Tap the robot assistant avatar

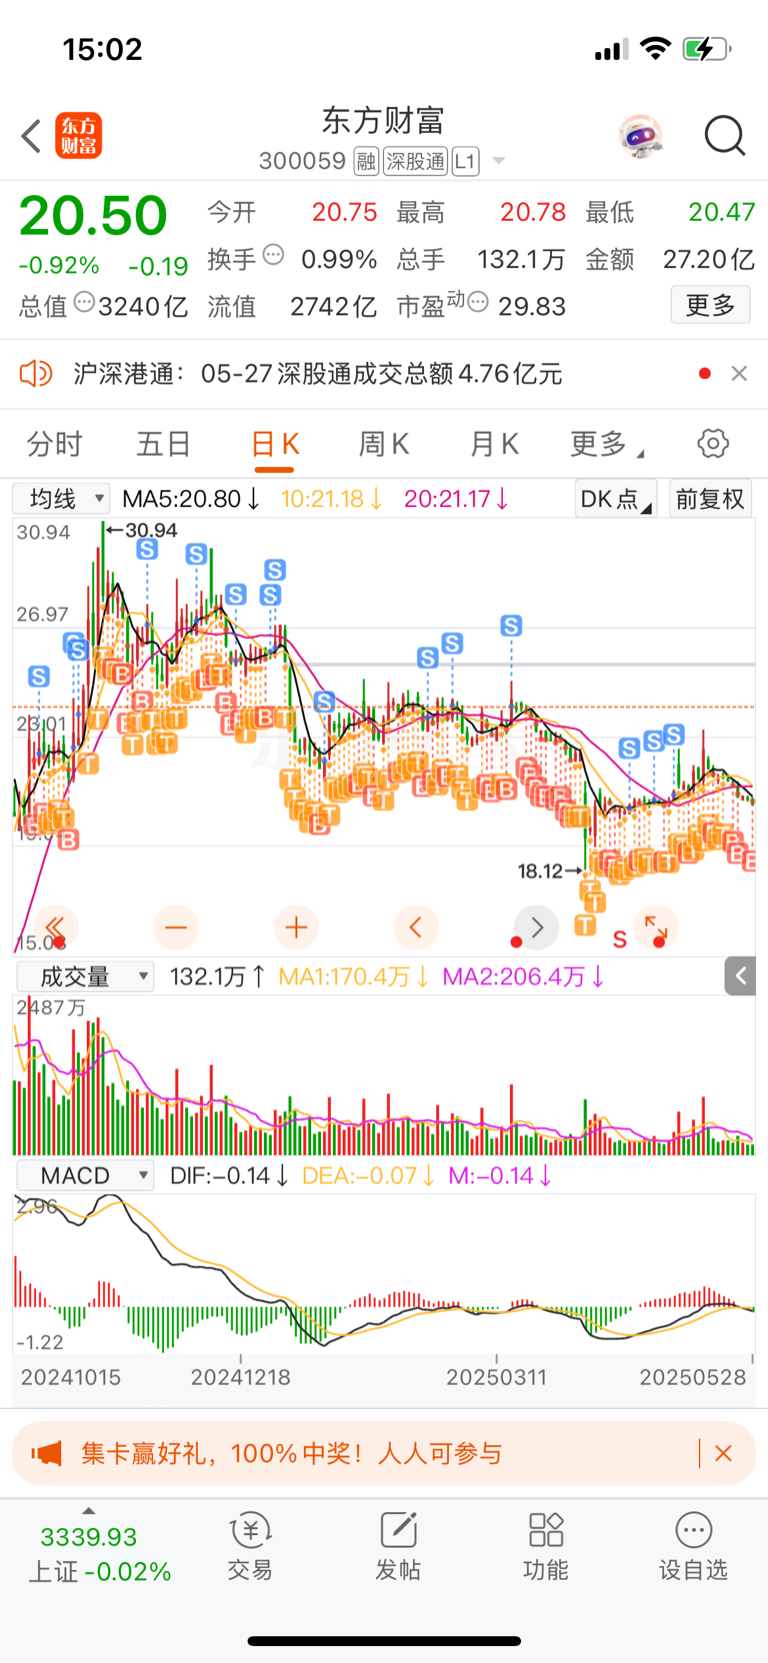click(x=641, y=136)
